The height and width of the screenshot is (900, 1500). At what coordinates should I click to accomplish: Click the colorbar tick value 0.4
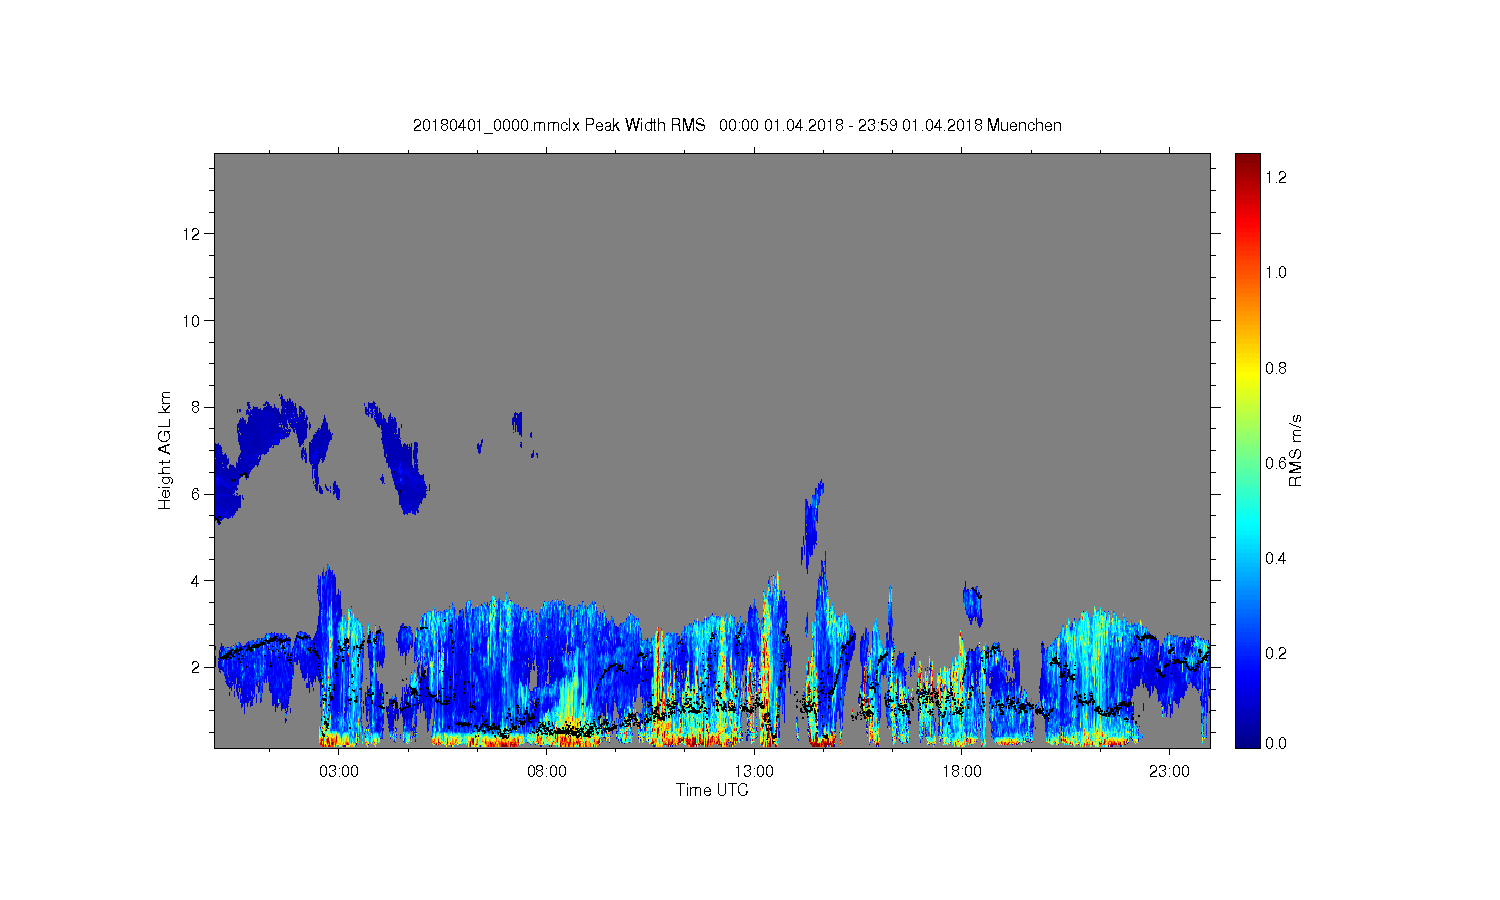pyautogui.click(x=1275, y=558)
